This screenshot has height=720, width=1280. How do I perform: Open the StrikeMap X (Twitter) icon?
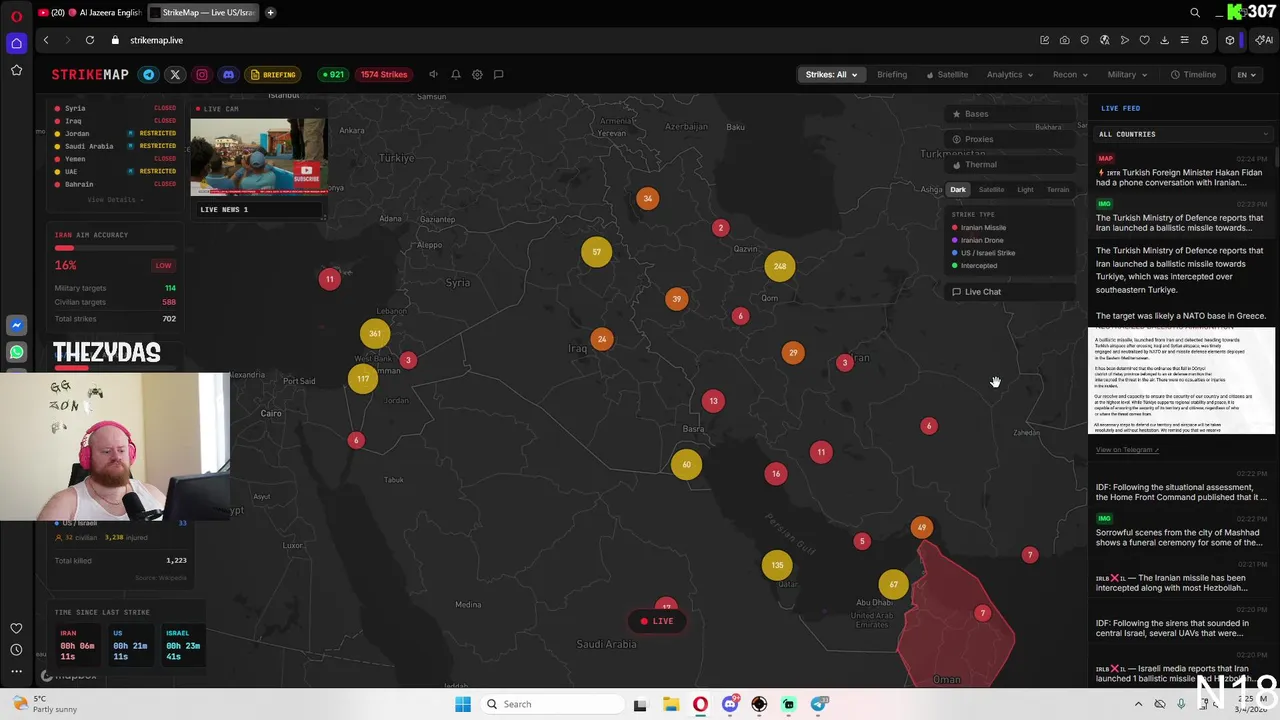point(175,74)
